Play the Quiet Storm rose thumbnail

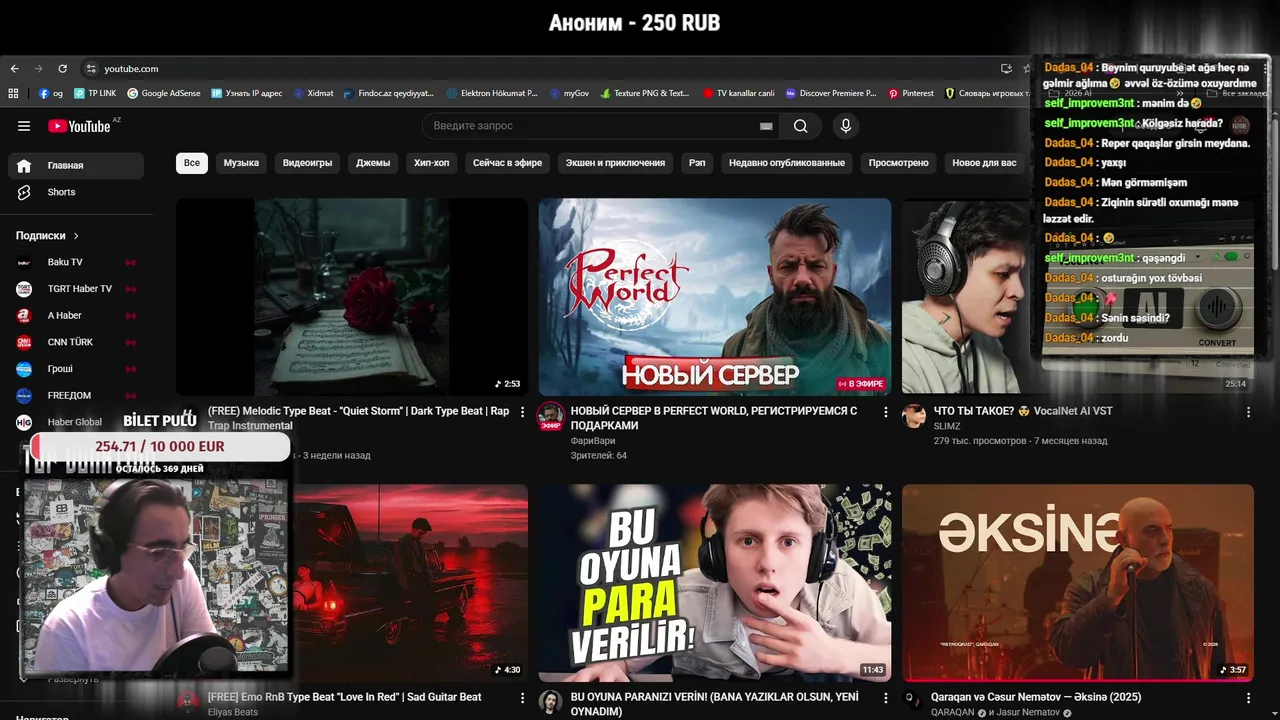352,296
